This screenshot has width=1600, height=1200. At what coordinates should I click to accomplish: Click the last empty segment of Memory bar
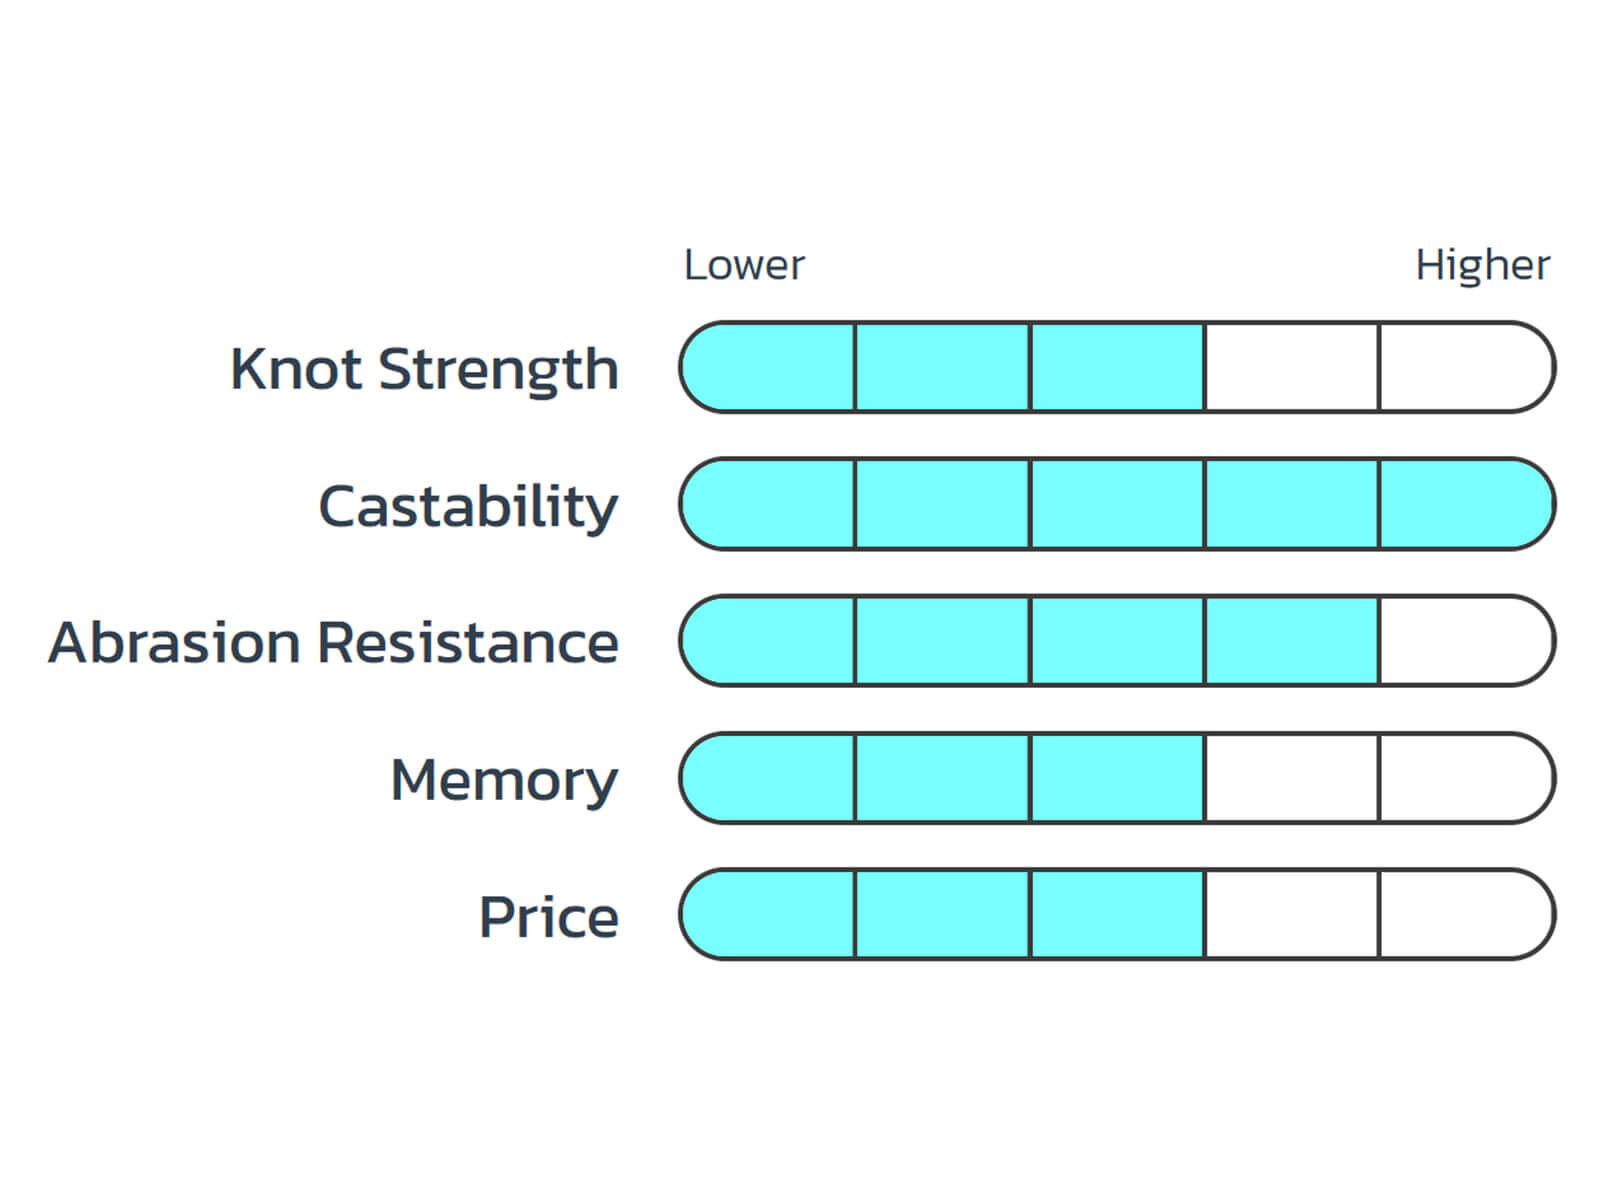tap(1467, 778)
